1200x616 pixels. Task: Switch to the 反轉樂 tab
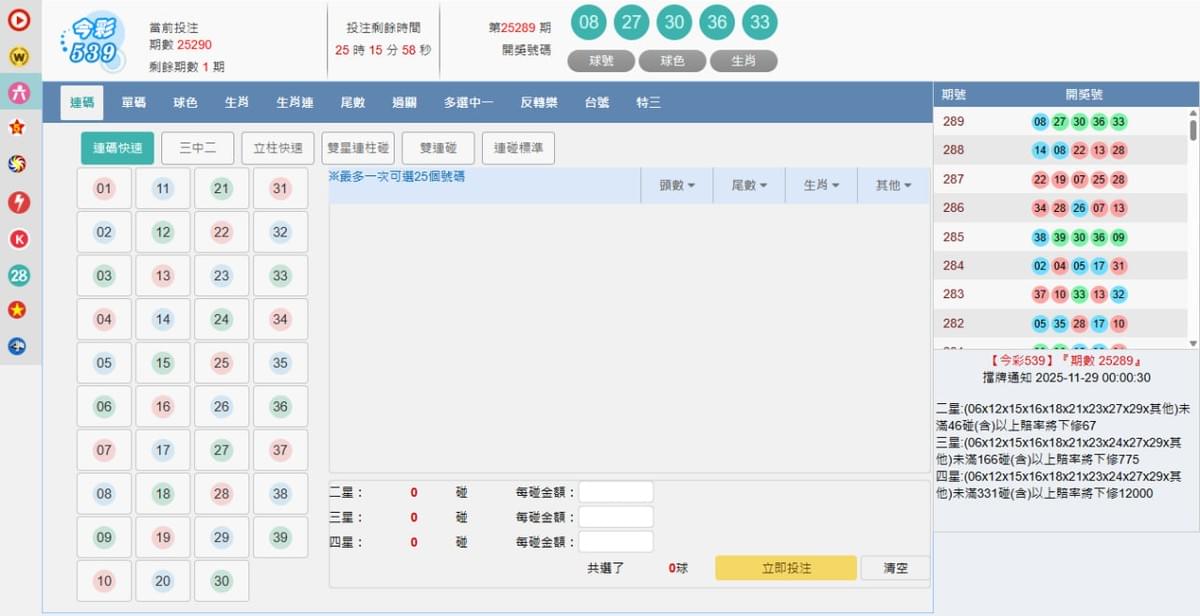click(x=539, y=102)
